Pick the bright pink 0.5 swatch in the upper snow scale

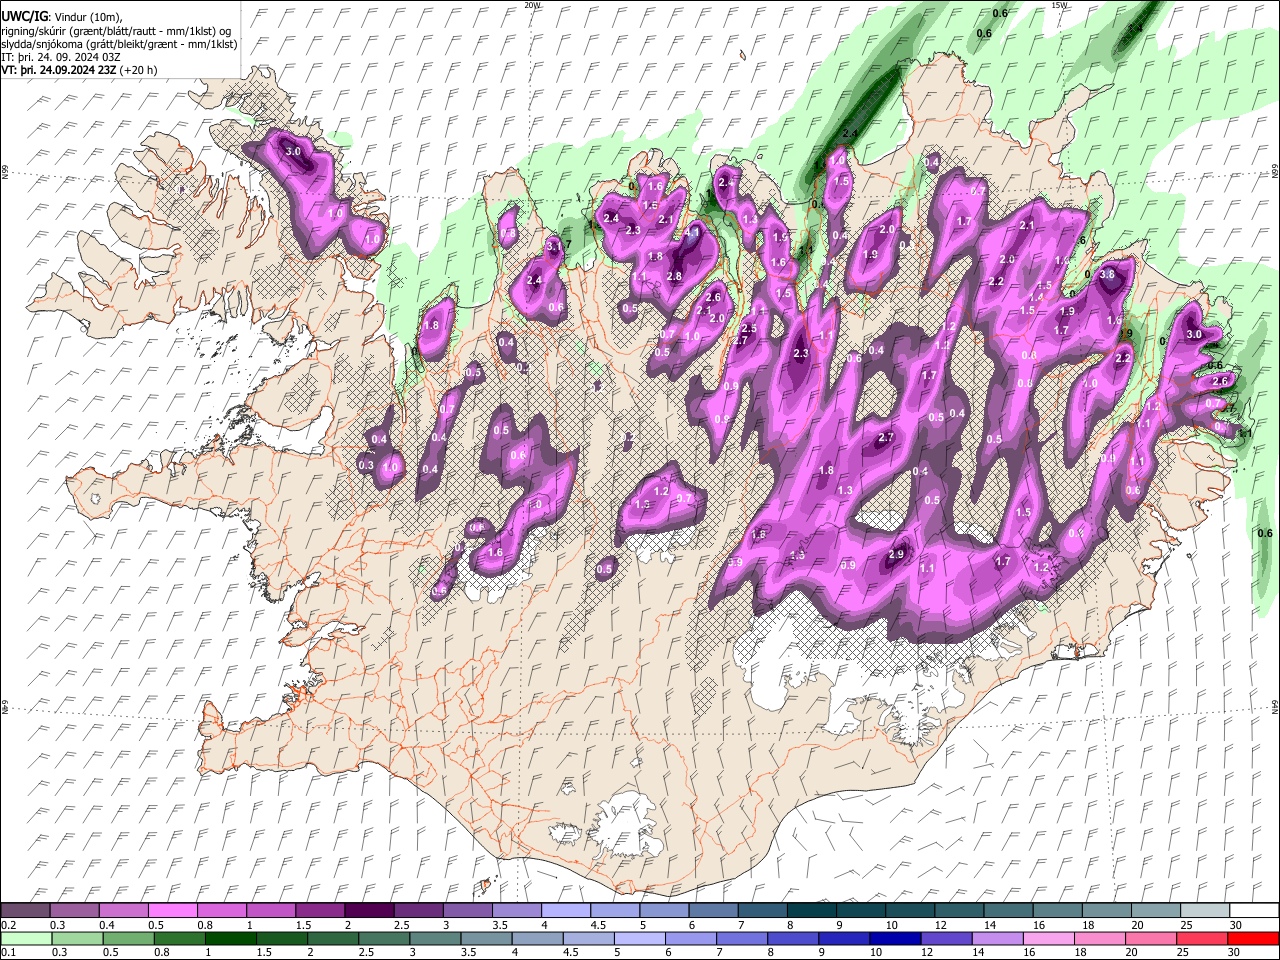(172, 911)
